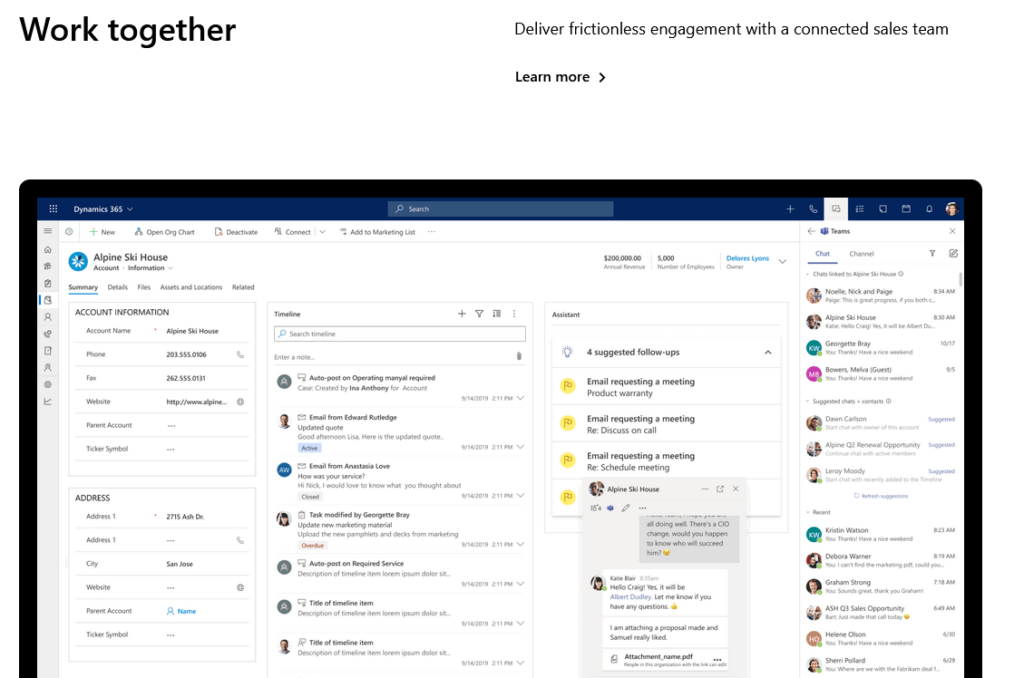Screen dimensions: 1024x678
Task: Open Assets and Locations tab
Action: pos(191,287)
